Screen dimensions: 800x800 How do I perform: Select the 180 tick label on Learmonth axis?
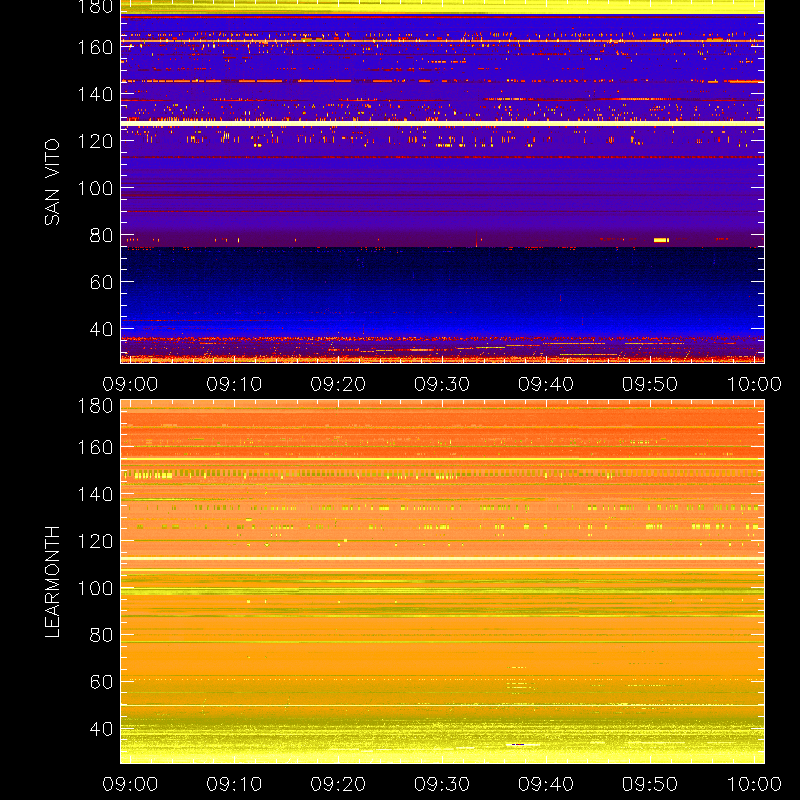95,406
